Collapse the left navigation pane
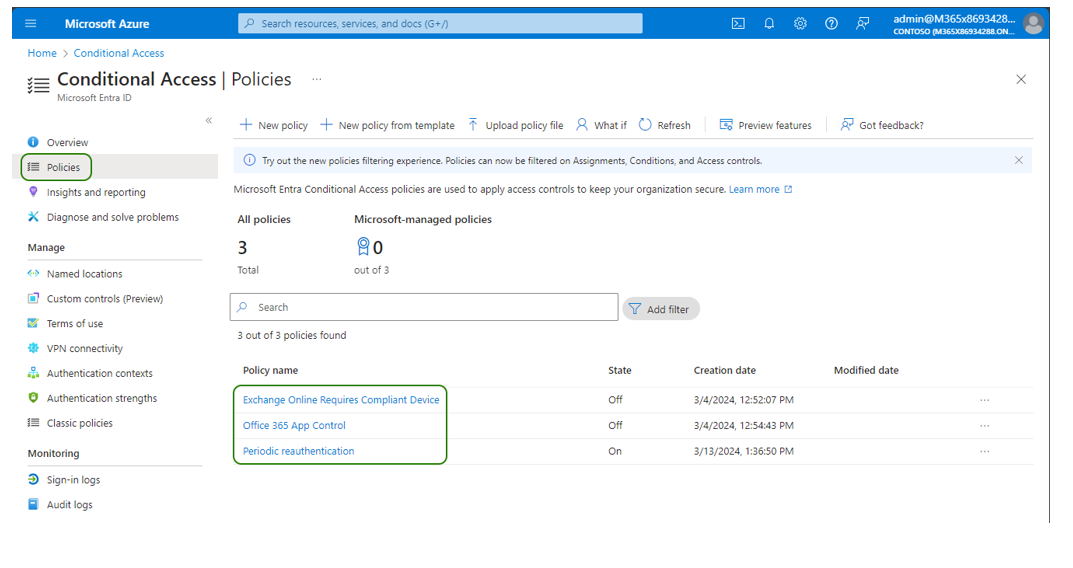This screenshot has height=568, width=1073. click(209, 120)
